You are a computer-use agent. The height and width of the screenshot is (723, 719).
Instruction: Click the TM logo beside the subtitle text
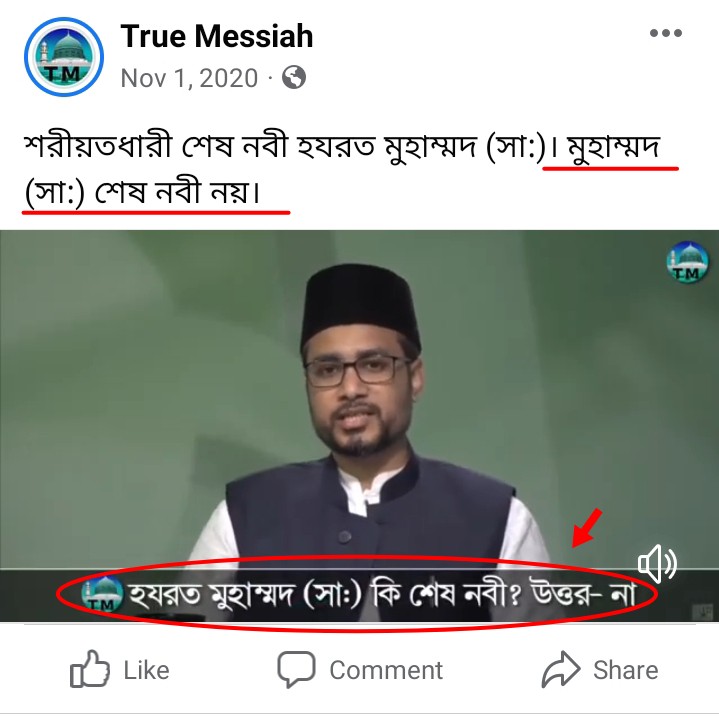tap(102, 595)
